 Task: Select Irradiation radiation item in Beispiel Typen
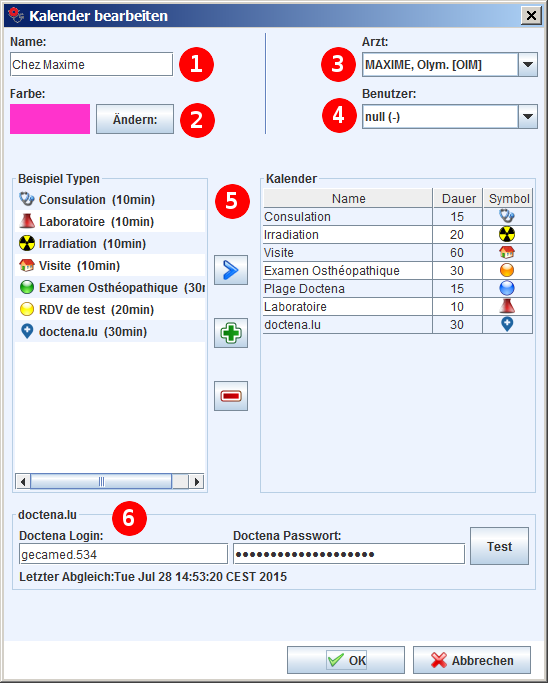(110, 243)
